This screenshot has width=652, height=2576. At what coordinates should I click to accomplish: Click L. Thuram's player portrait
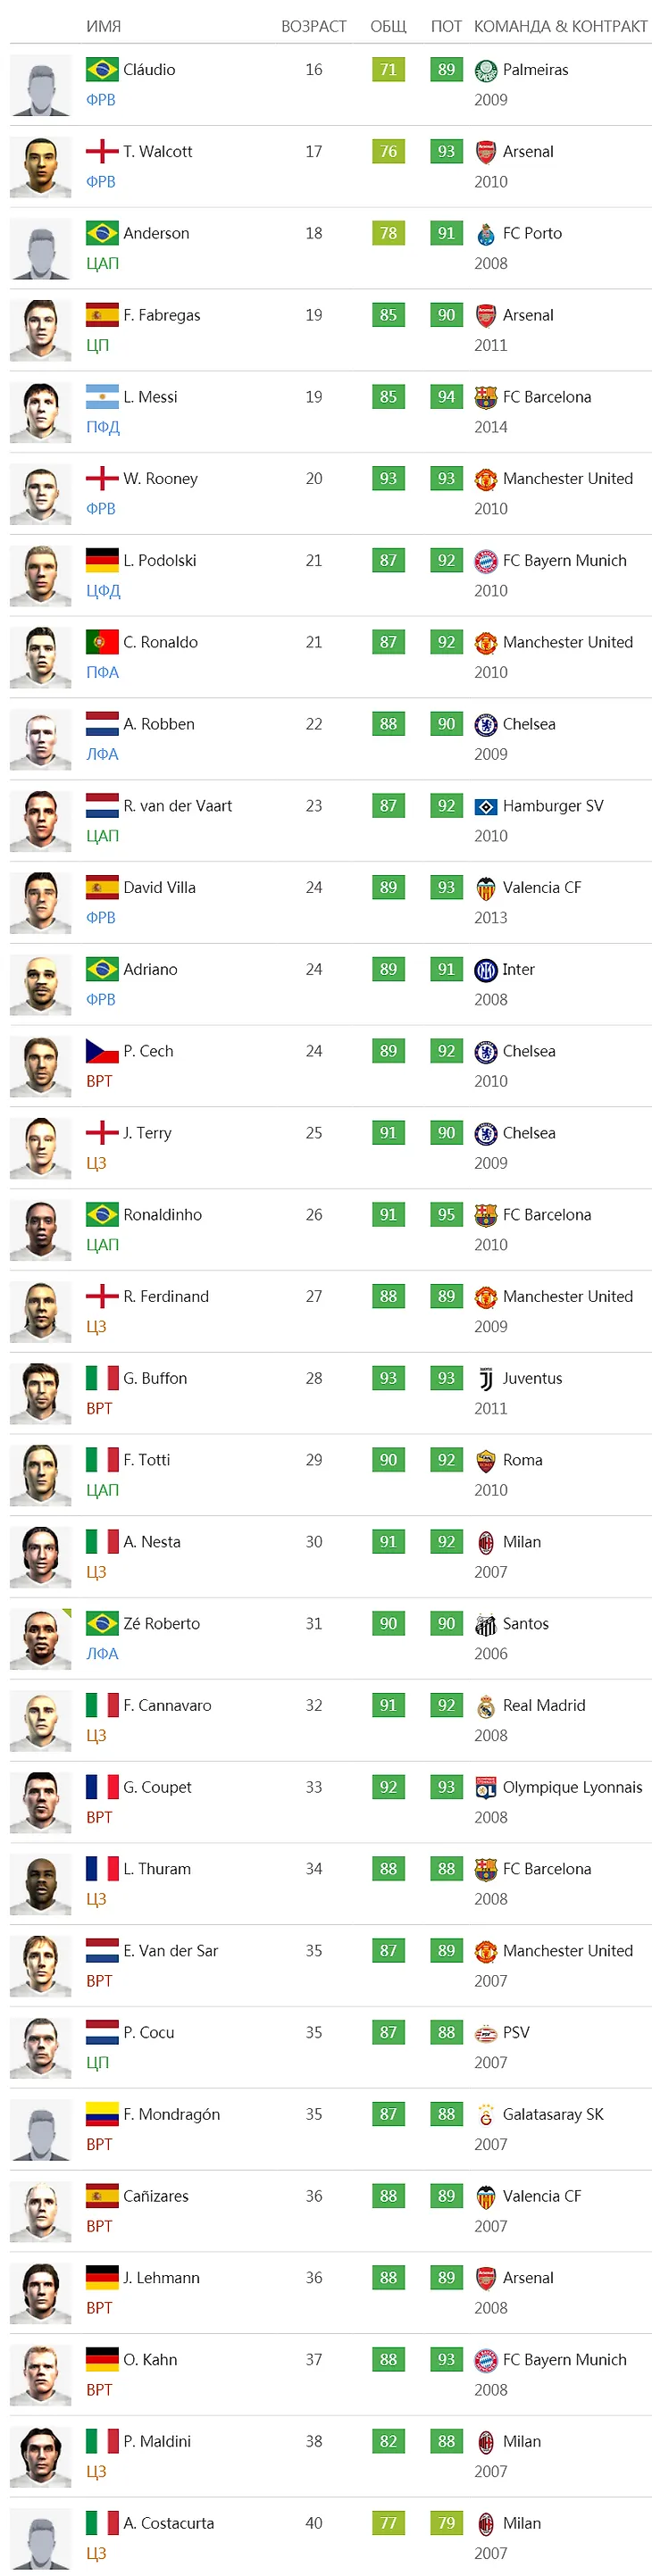pyautogui.click(x=41, y=1884)
